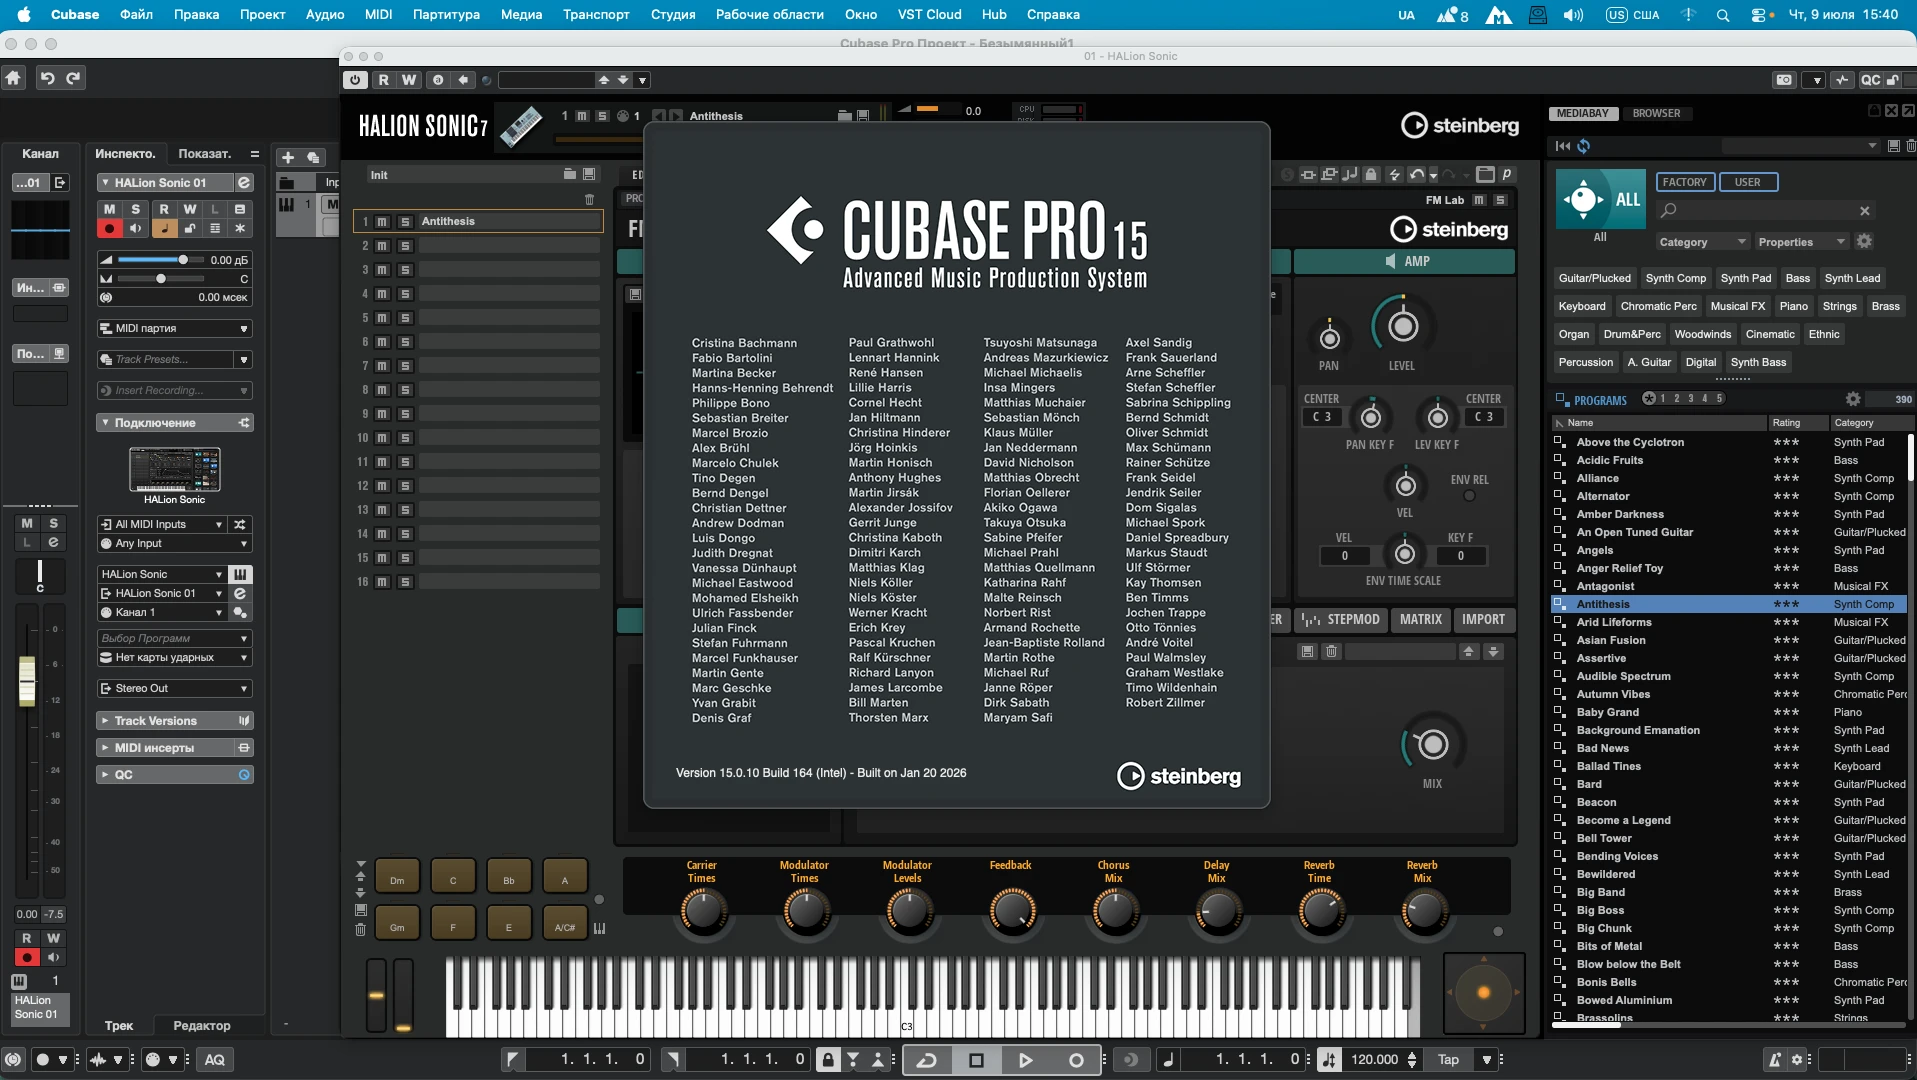
Task: Toggle plug-in Write automation W button
Action: point(409,80)
